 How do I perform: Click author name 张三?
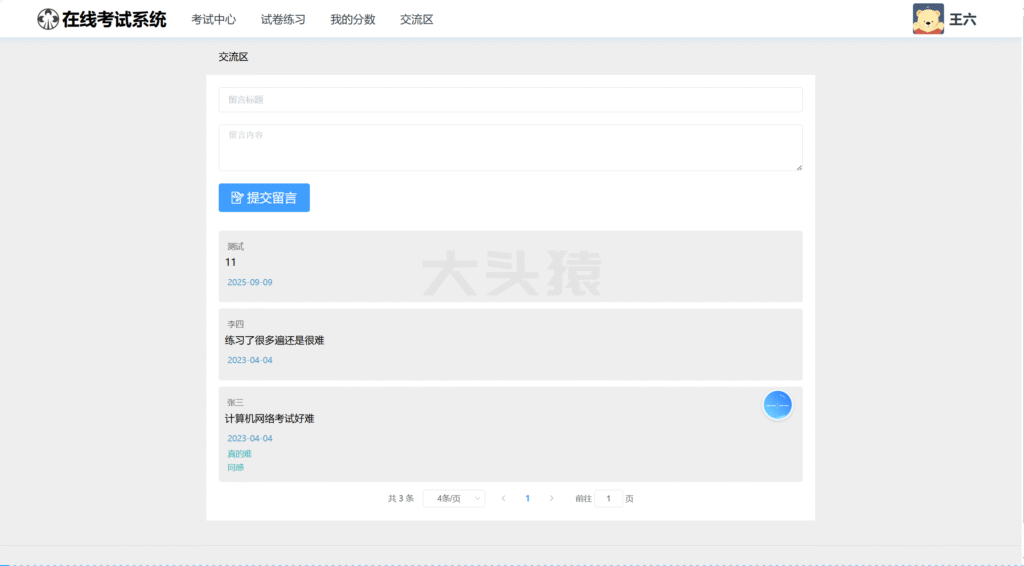pos(235,402)
